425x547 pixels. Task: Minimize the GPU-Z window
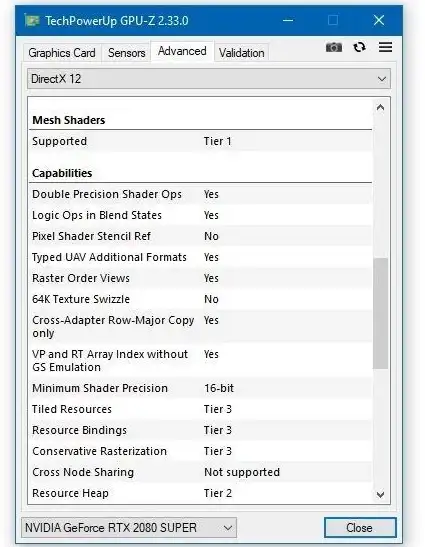(x=288, y=20)
